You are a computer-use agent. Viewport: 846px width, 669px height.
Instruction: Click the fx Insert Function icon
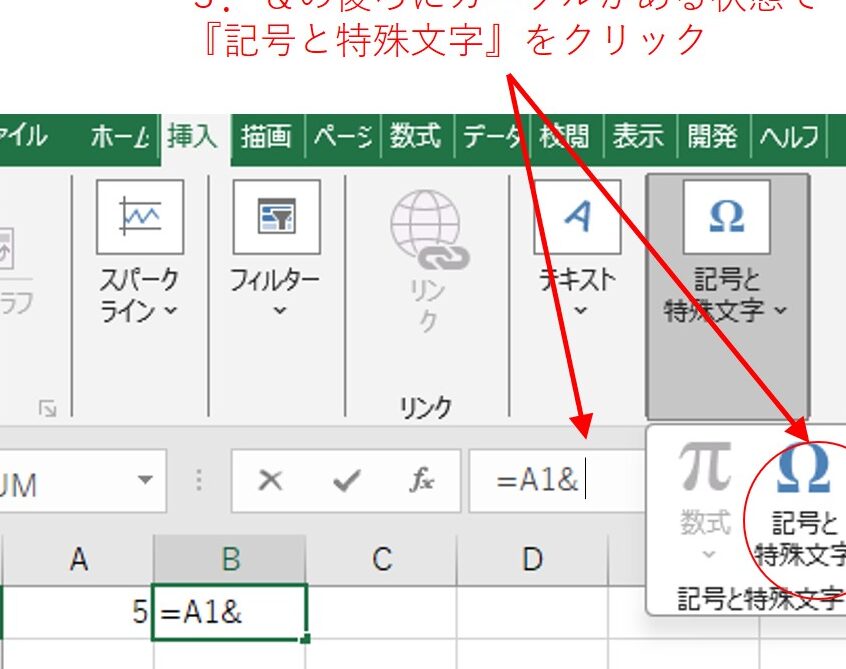click(421, 480)
